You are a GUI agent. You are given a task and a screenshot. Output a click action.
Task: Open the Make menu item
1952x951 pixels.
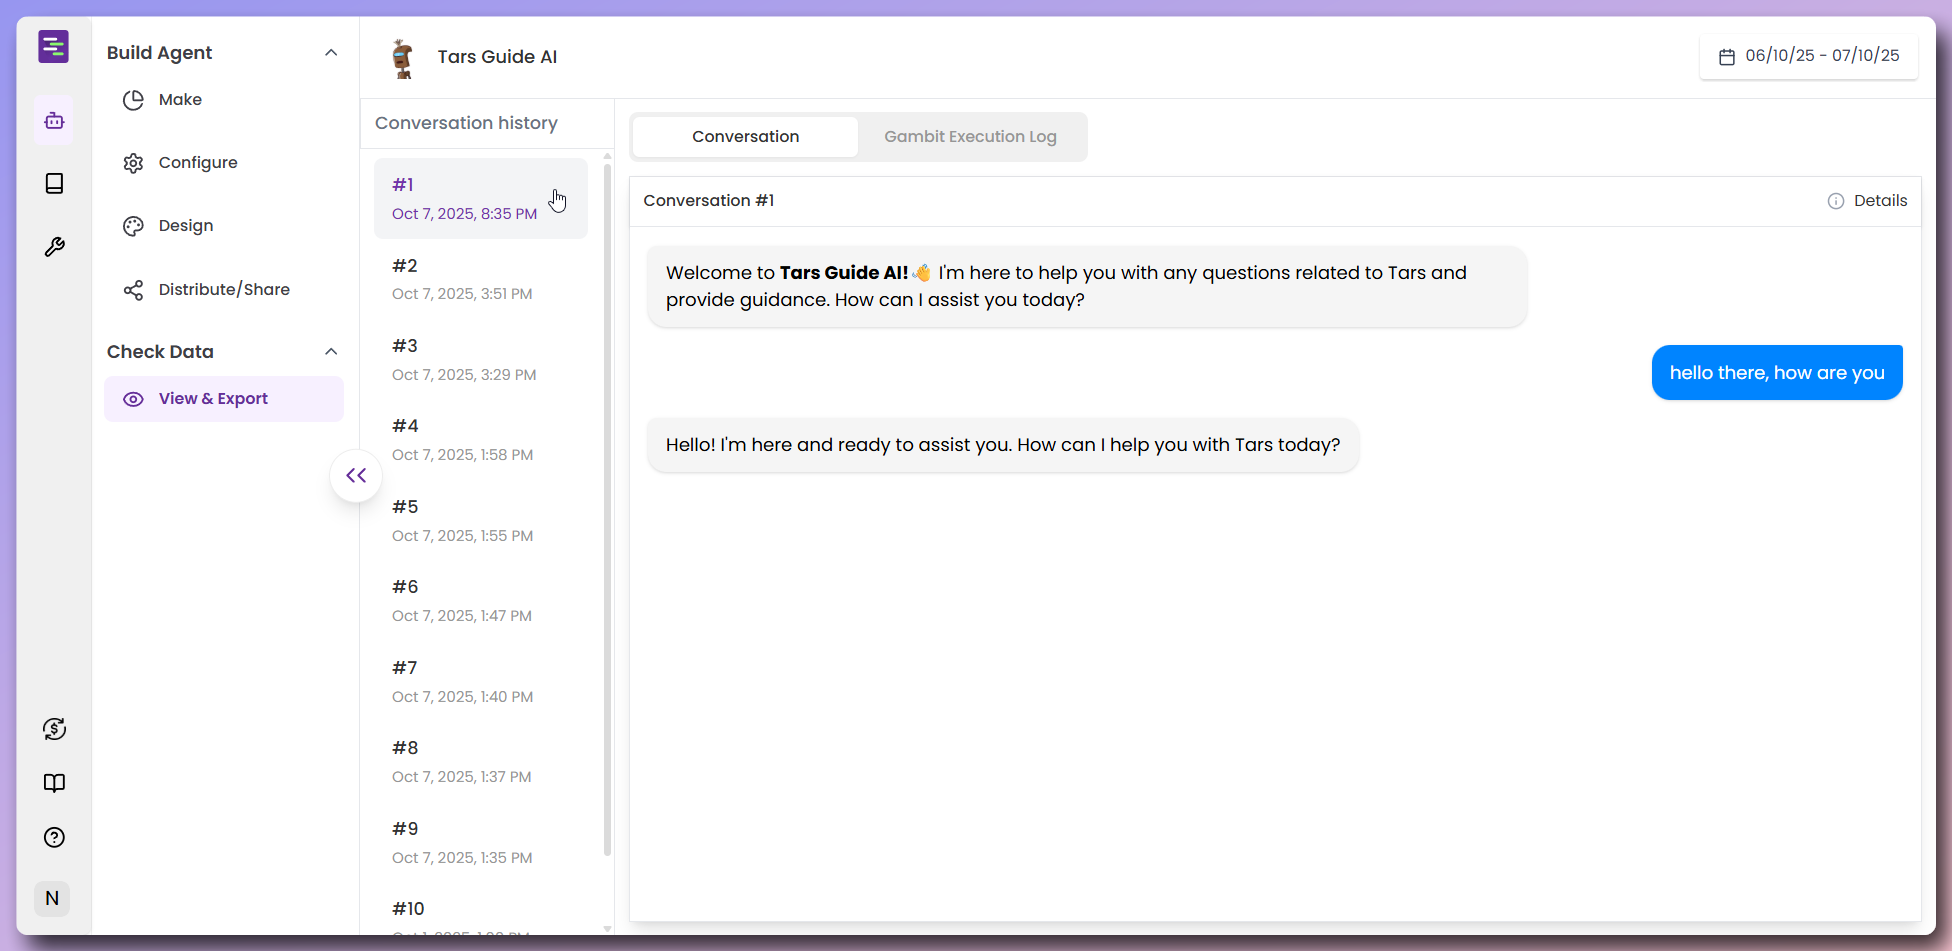click(224, 100)
